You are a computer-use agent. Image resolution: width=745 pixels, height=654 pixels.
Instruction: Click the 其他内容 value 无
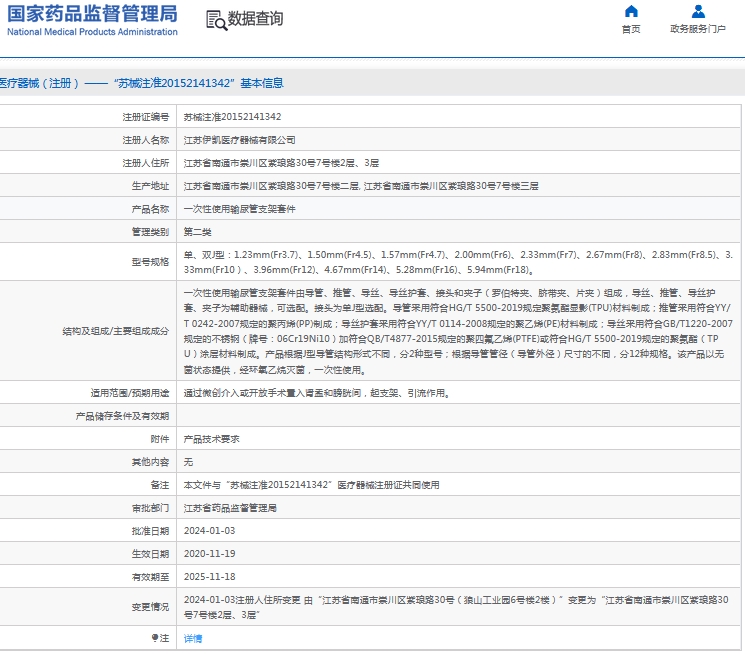[x=188, y=462]
